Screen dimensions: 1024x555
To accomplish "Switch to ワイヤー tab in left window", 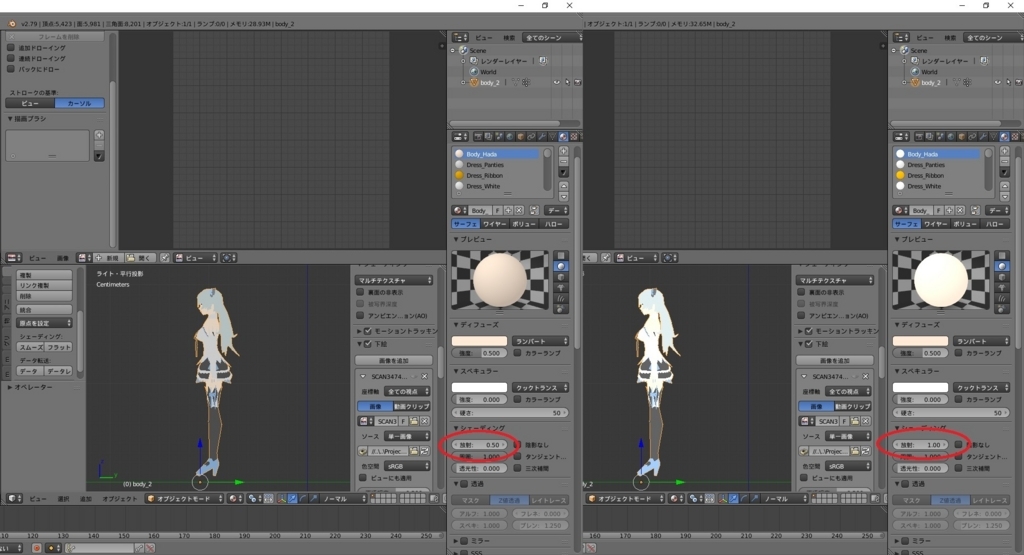I will [494, 224].
